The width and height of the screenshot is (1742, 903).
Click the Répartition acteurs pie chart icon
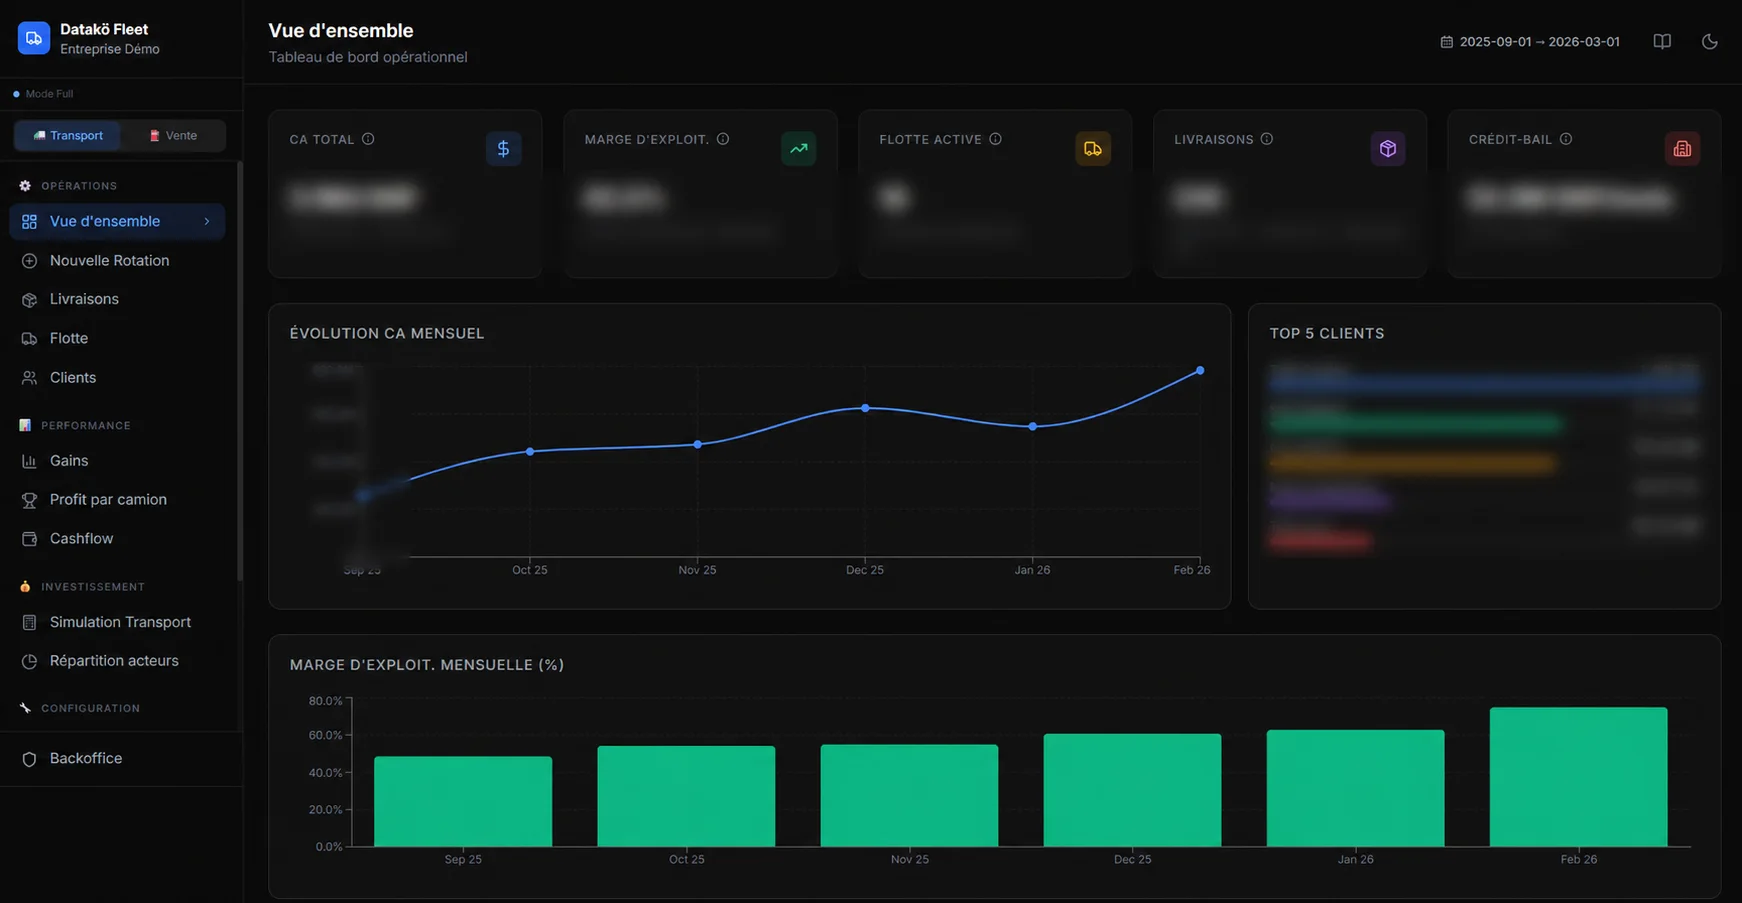(29, 661)
